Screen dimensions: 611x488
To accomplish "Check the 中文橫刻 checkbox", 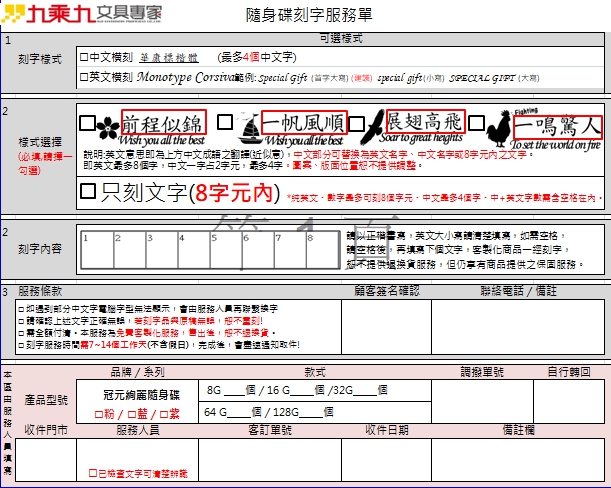I will (84, 58).
